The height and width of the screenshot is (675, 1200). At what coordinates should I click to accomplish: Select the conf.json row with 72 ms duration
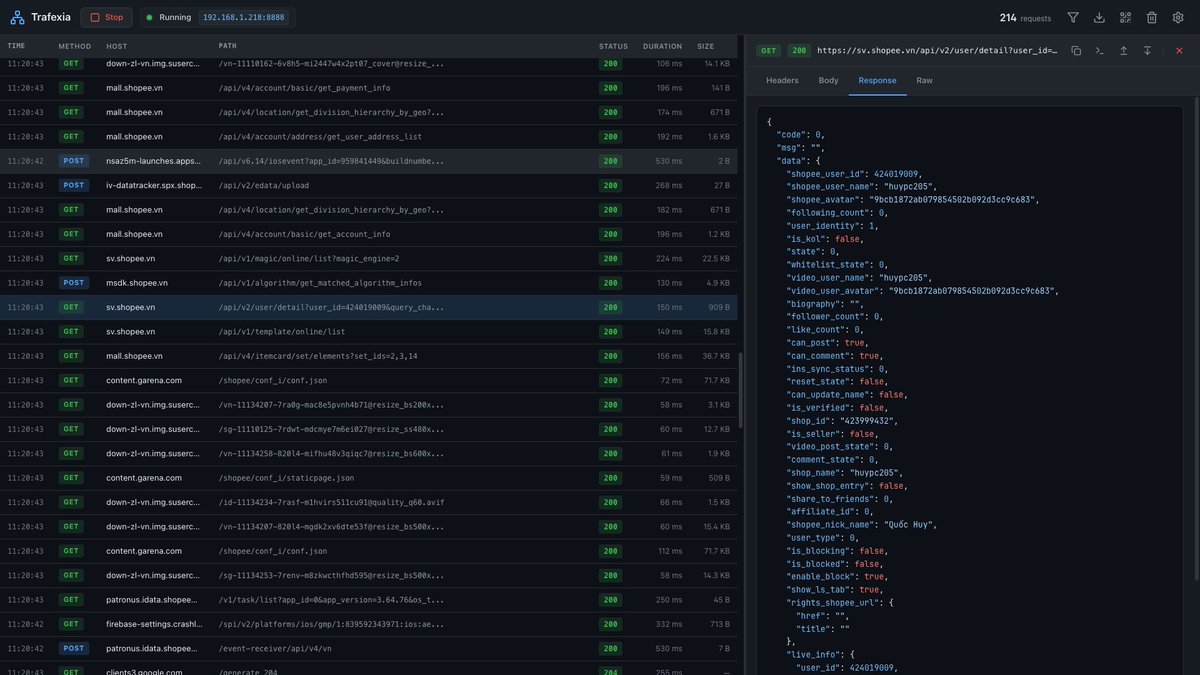click(369, 380)
